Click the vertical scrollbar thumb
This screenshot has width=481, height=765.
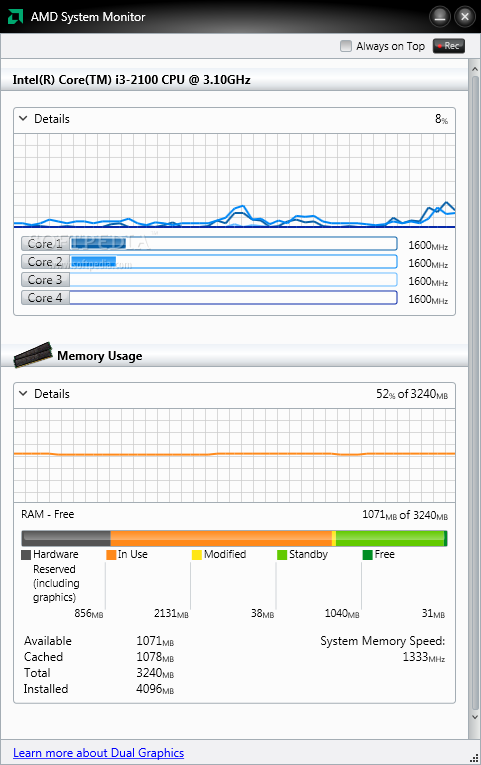(475, 393)
